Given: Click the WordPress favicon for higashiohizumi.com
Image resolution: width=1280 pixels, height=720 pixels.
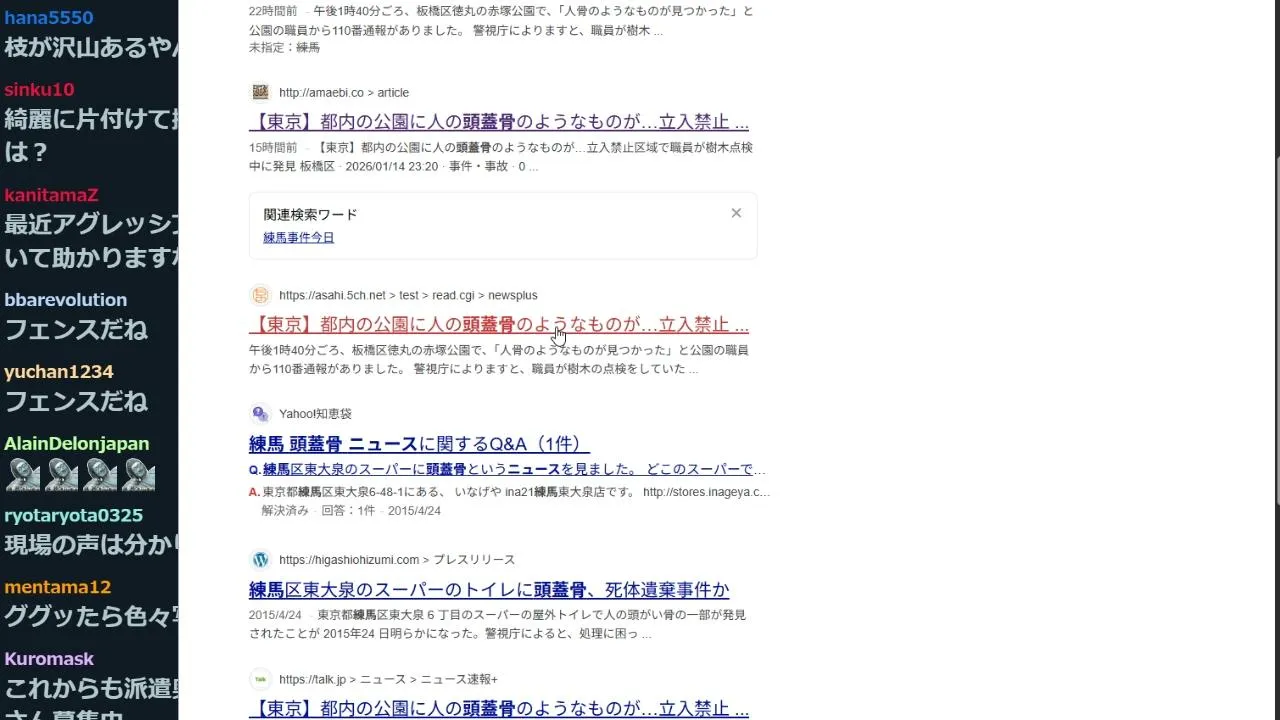Looking at the screenshot, I should pos(260,560).
